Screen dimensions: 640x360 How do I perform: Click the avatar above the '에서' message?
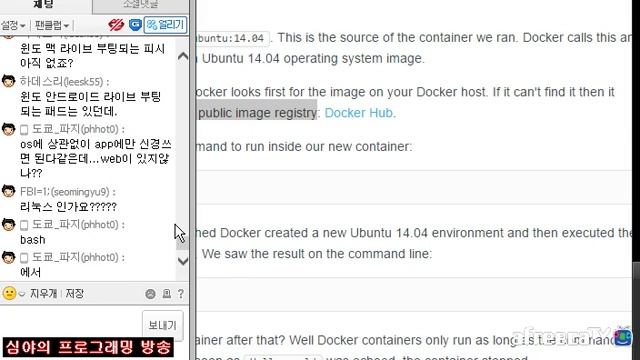pos(8,257)
